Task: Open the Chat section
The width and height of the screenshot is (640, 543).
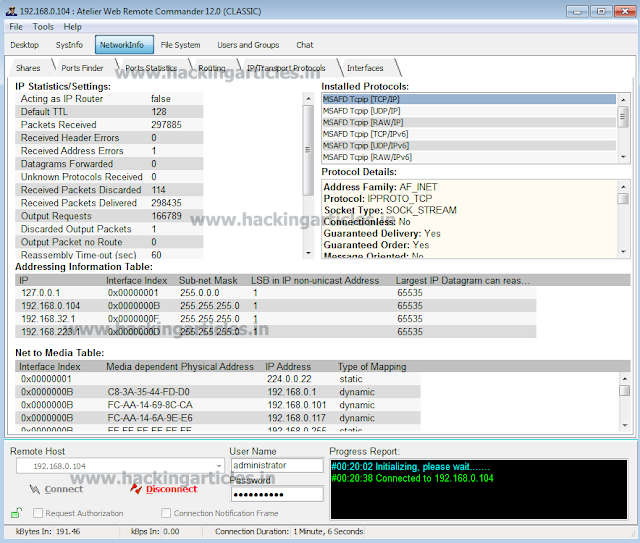Action: (304, 45)
